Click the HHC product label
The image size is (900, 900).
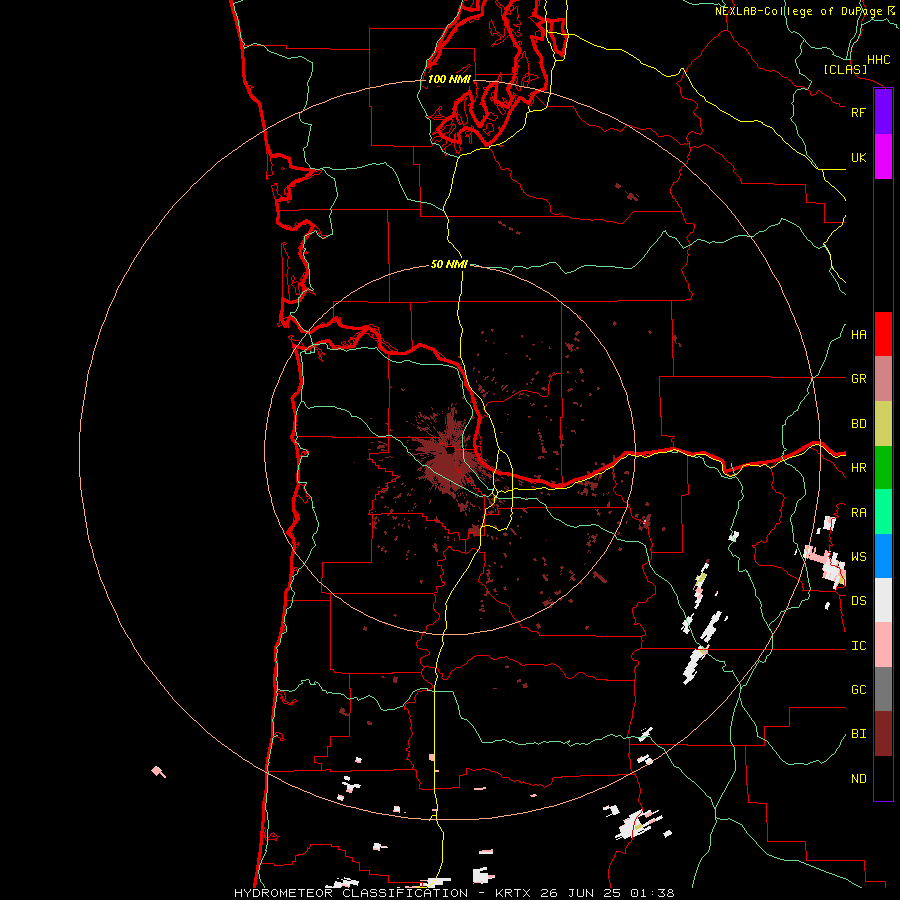(x=878, y=60)
